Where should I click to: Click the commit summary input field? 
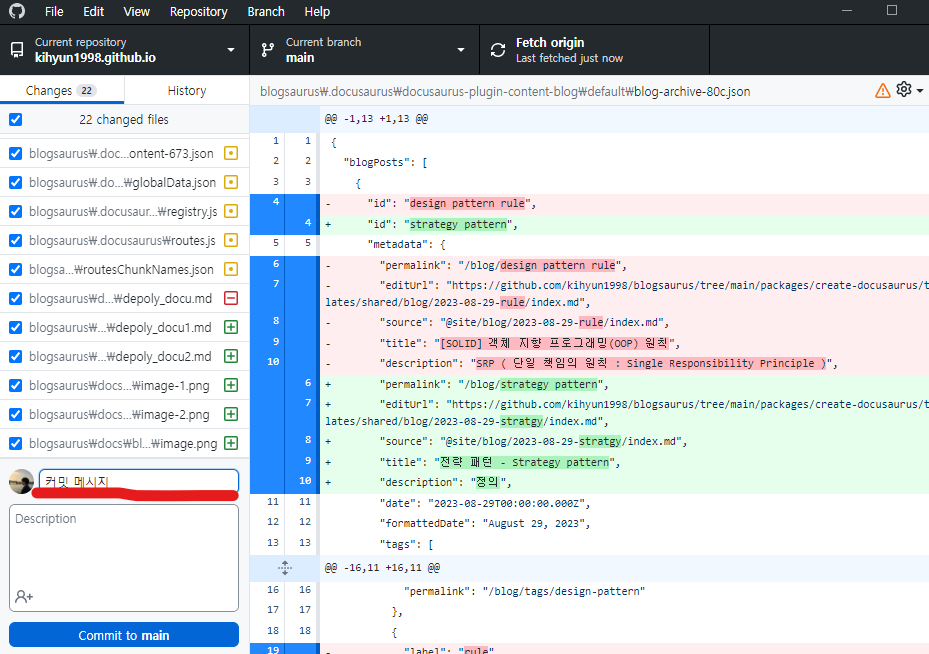point(139,481)
